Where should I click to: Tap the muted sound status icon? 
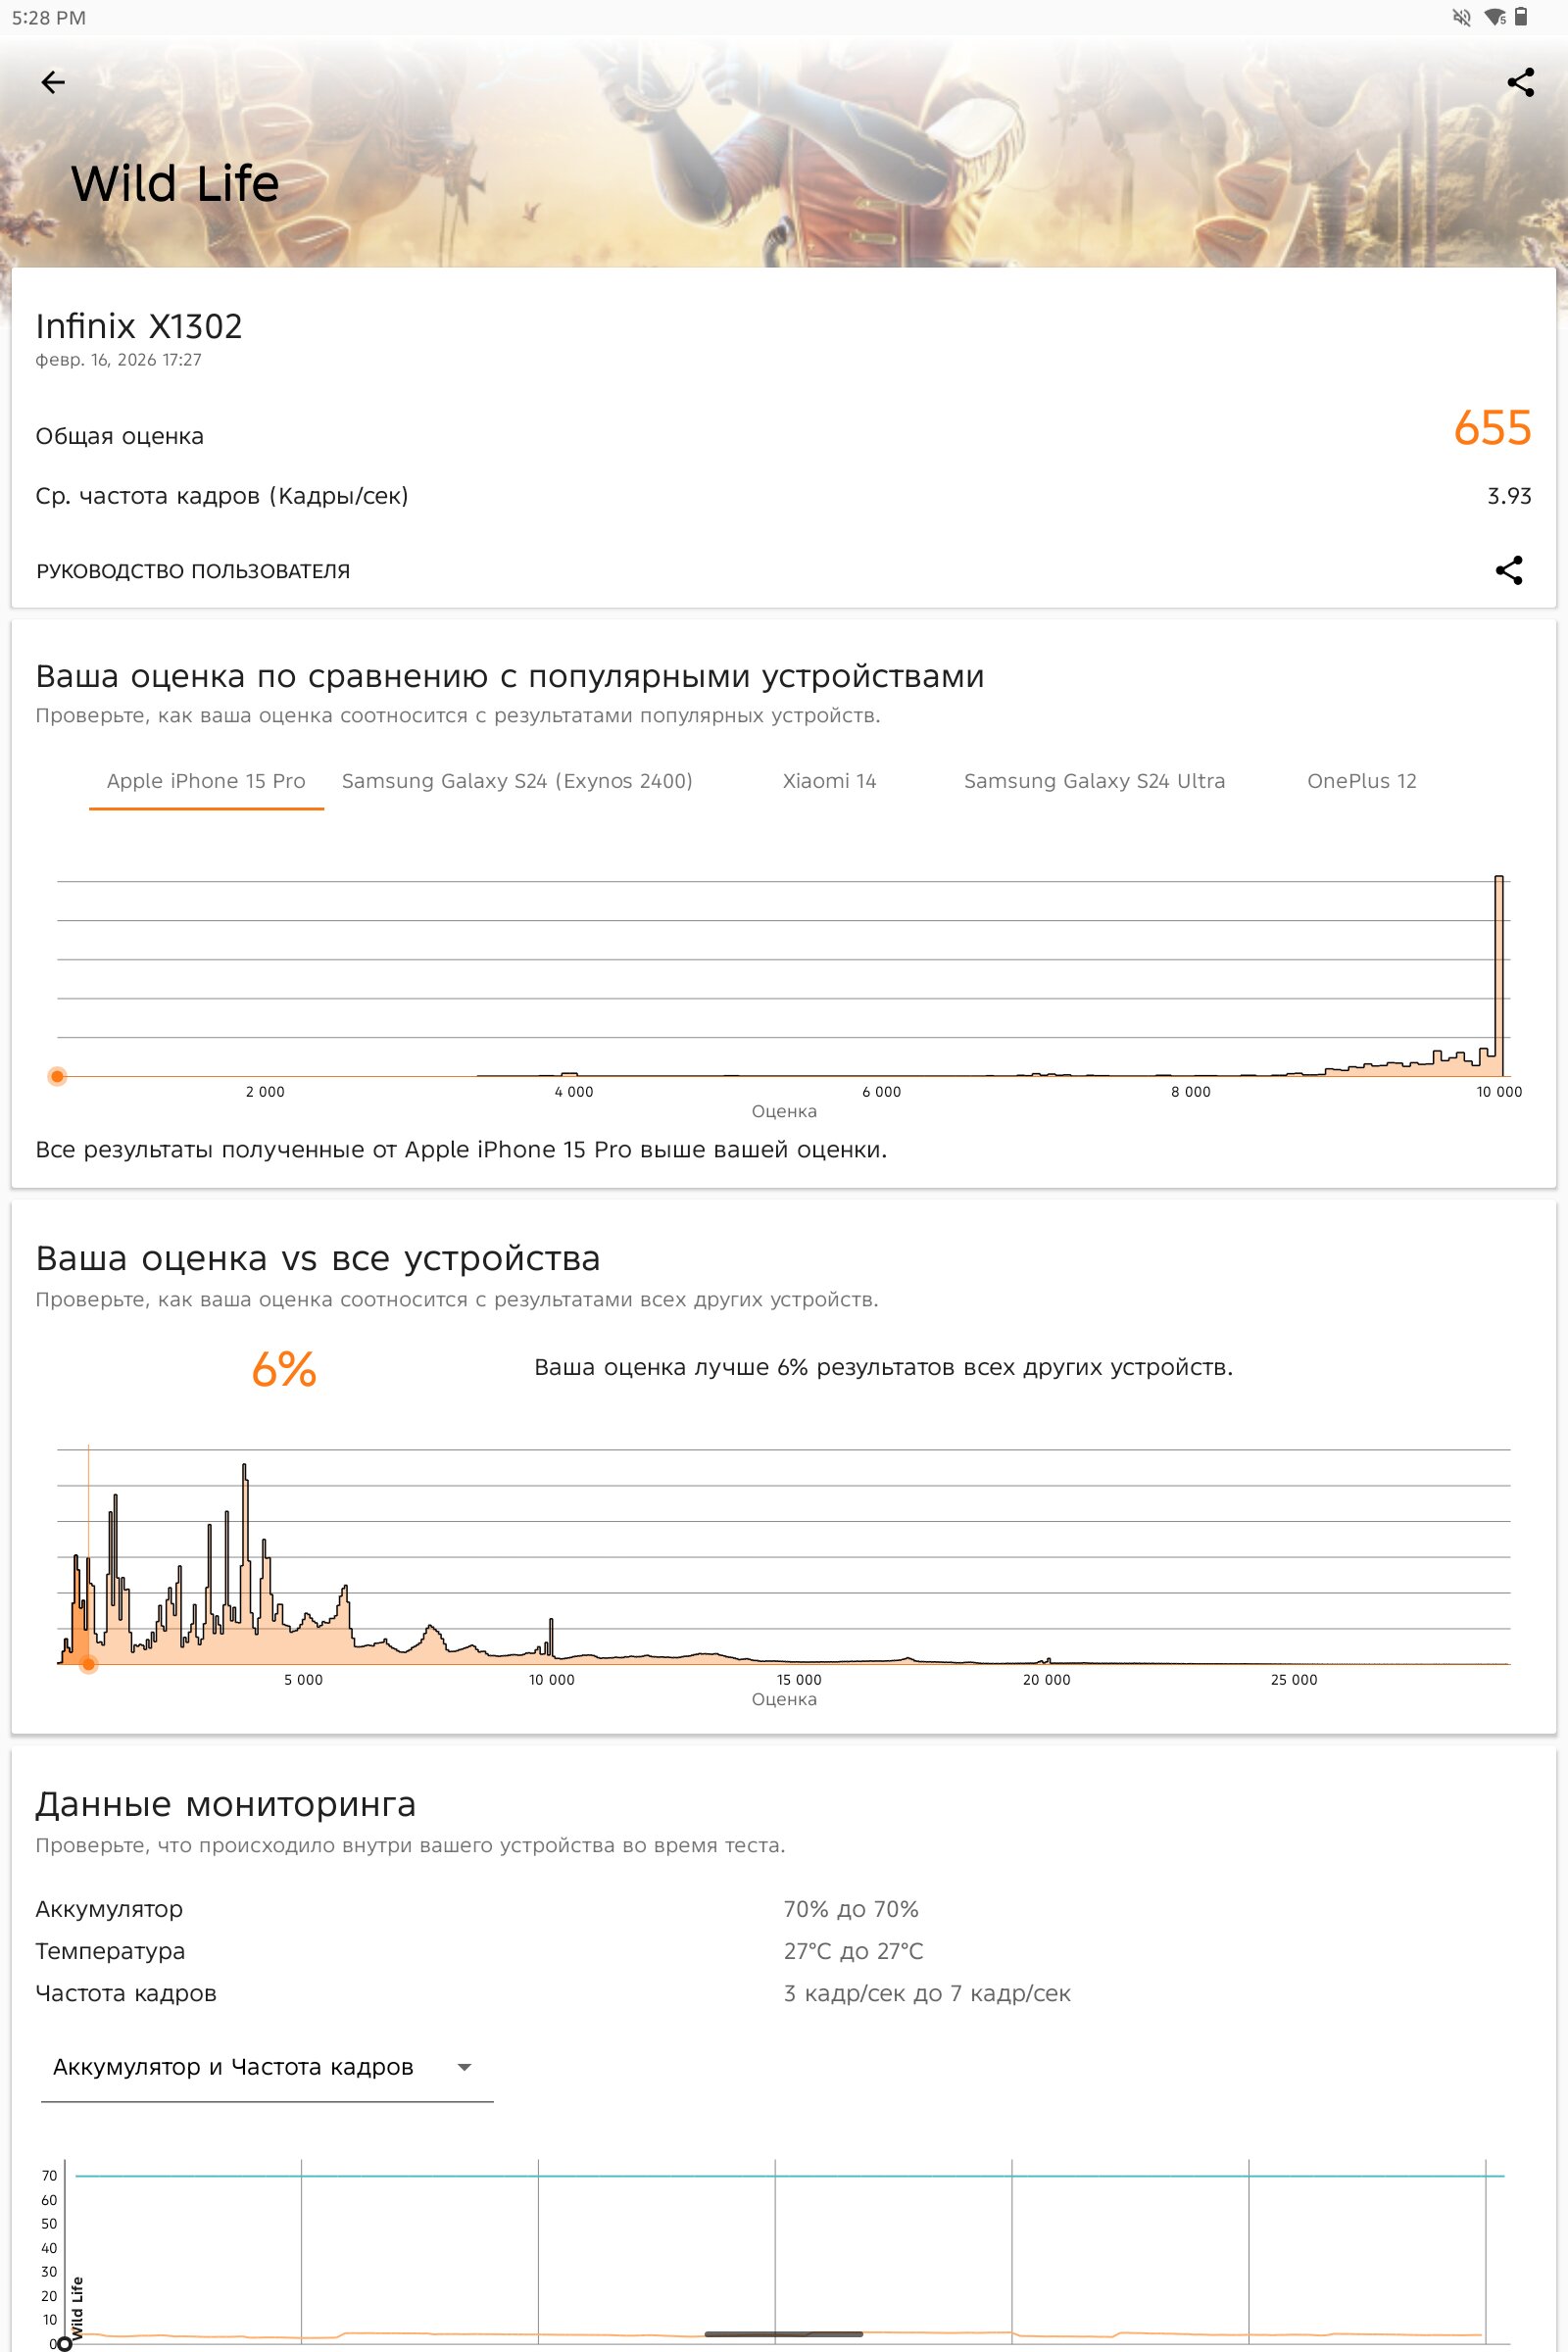1461,17
